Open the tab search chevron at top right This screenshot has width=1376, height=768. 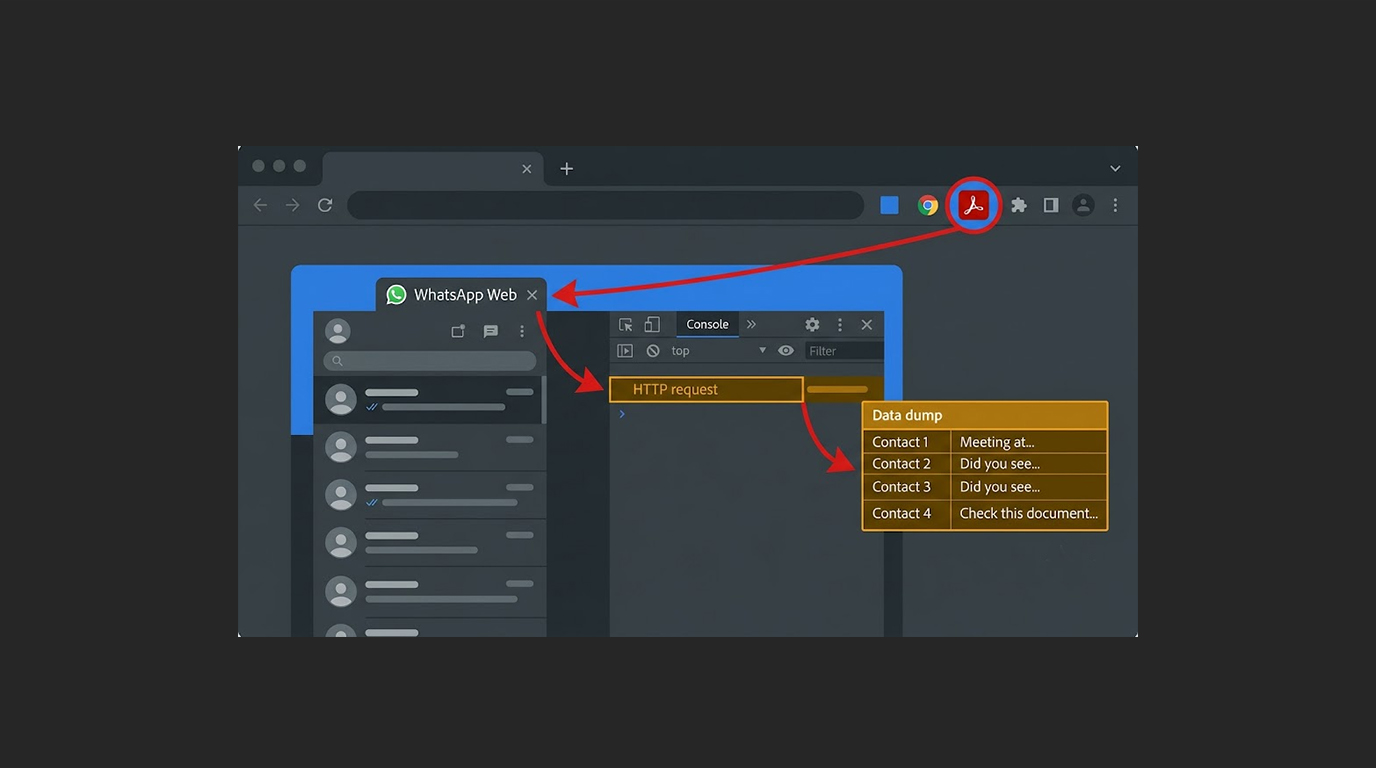tap(1115, 169)
